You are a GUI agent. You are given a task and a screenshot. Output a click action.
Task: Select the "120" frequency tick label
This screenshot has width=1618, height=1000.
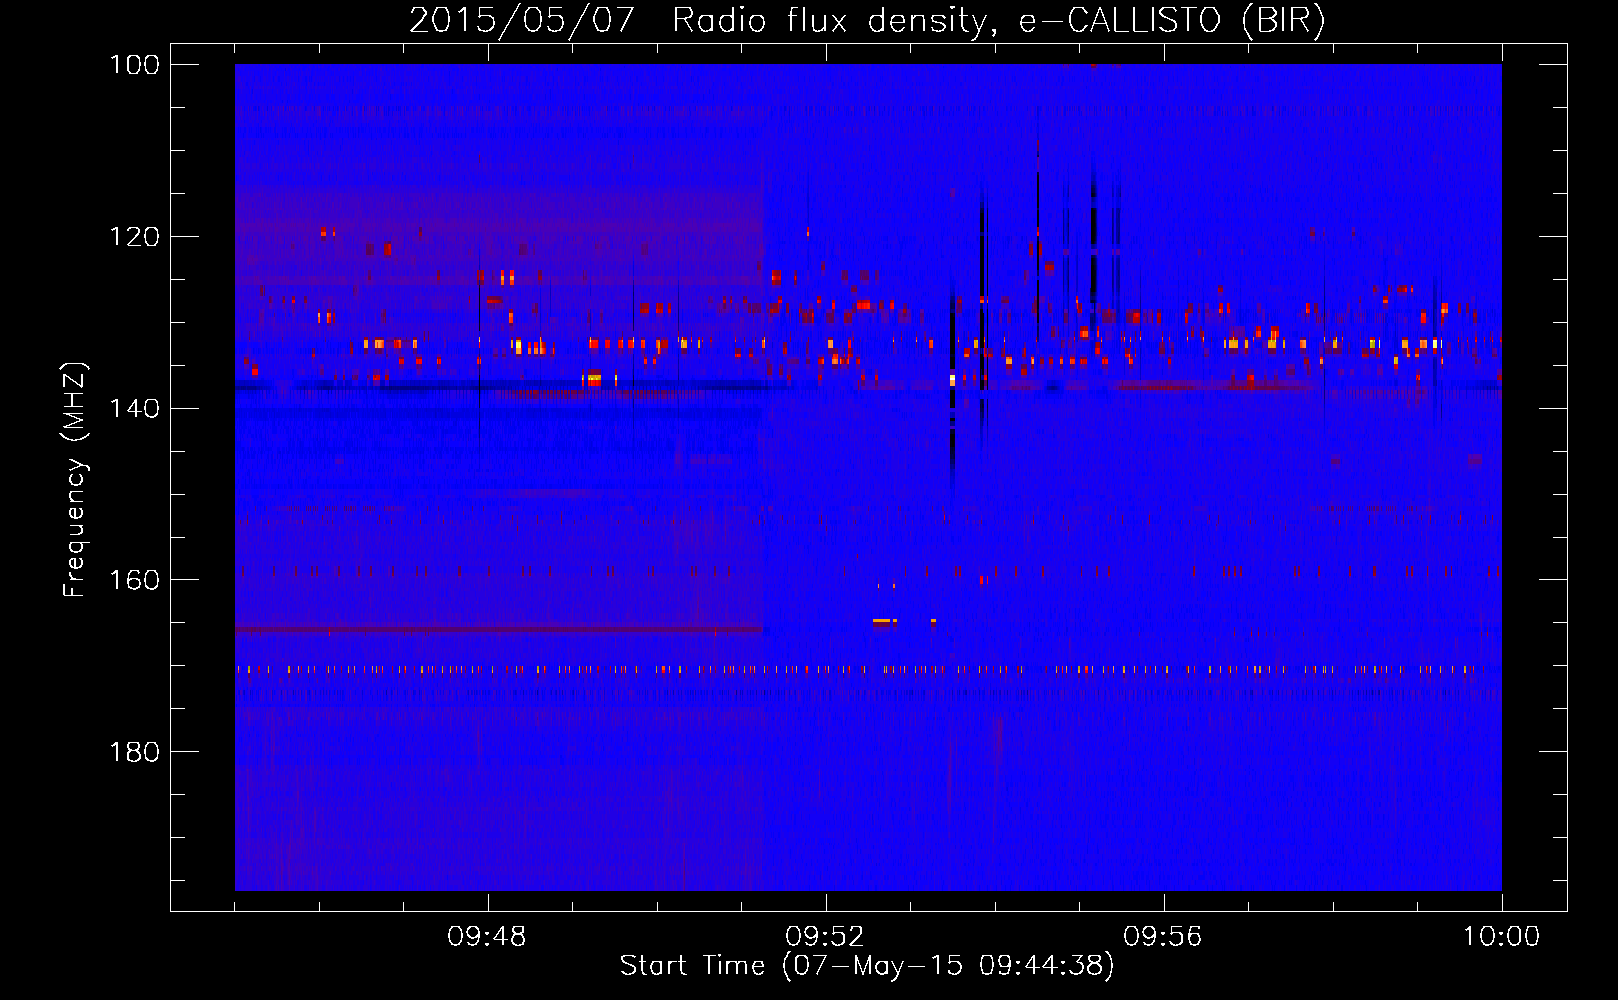(134, 237)
